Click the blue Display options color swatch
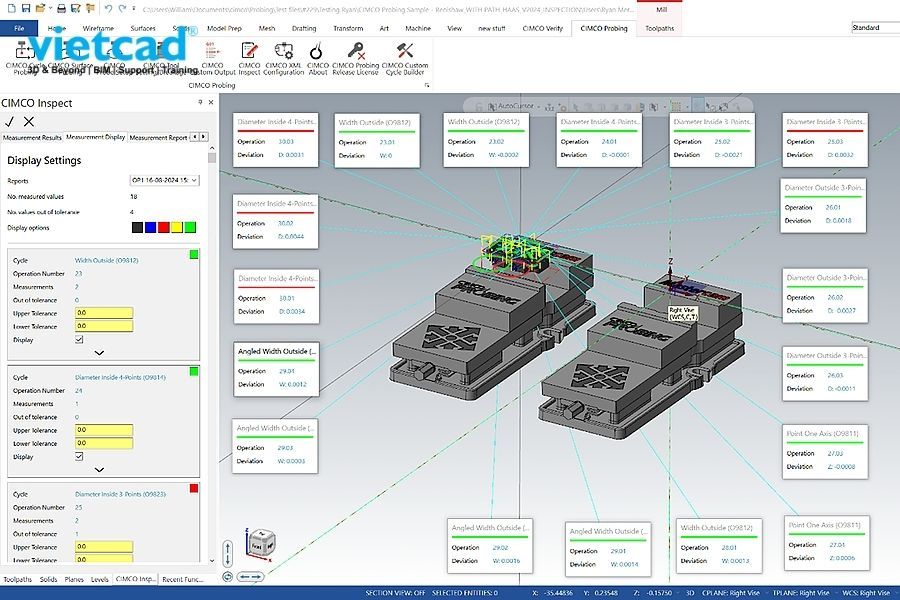 point(150,227)
